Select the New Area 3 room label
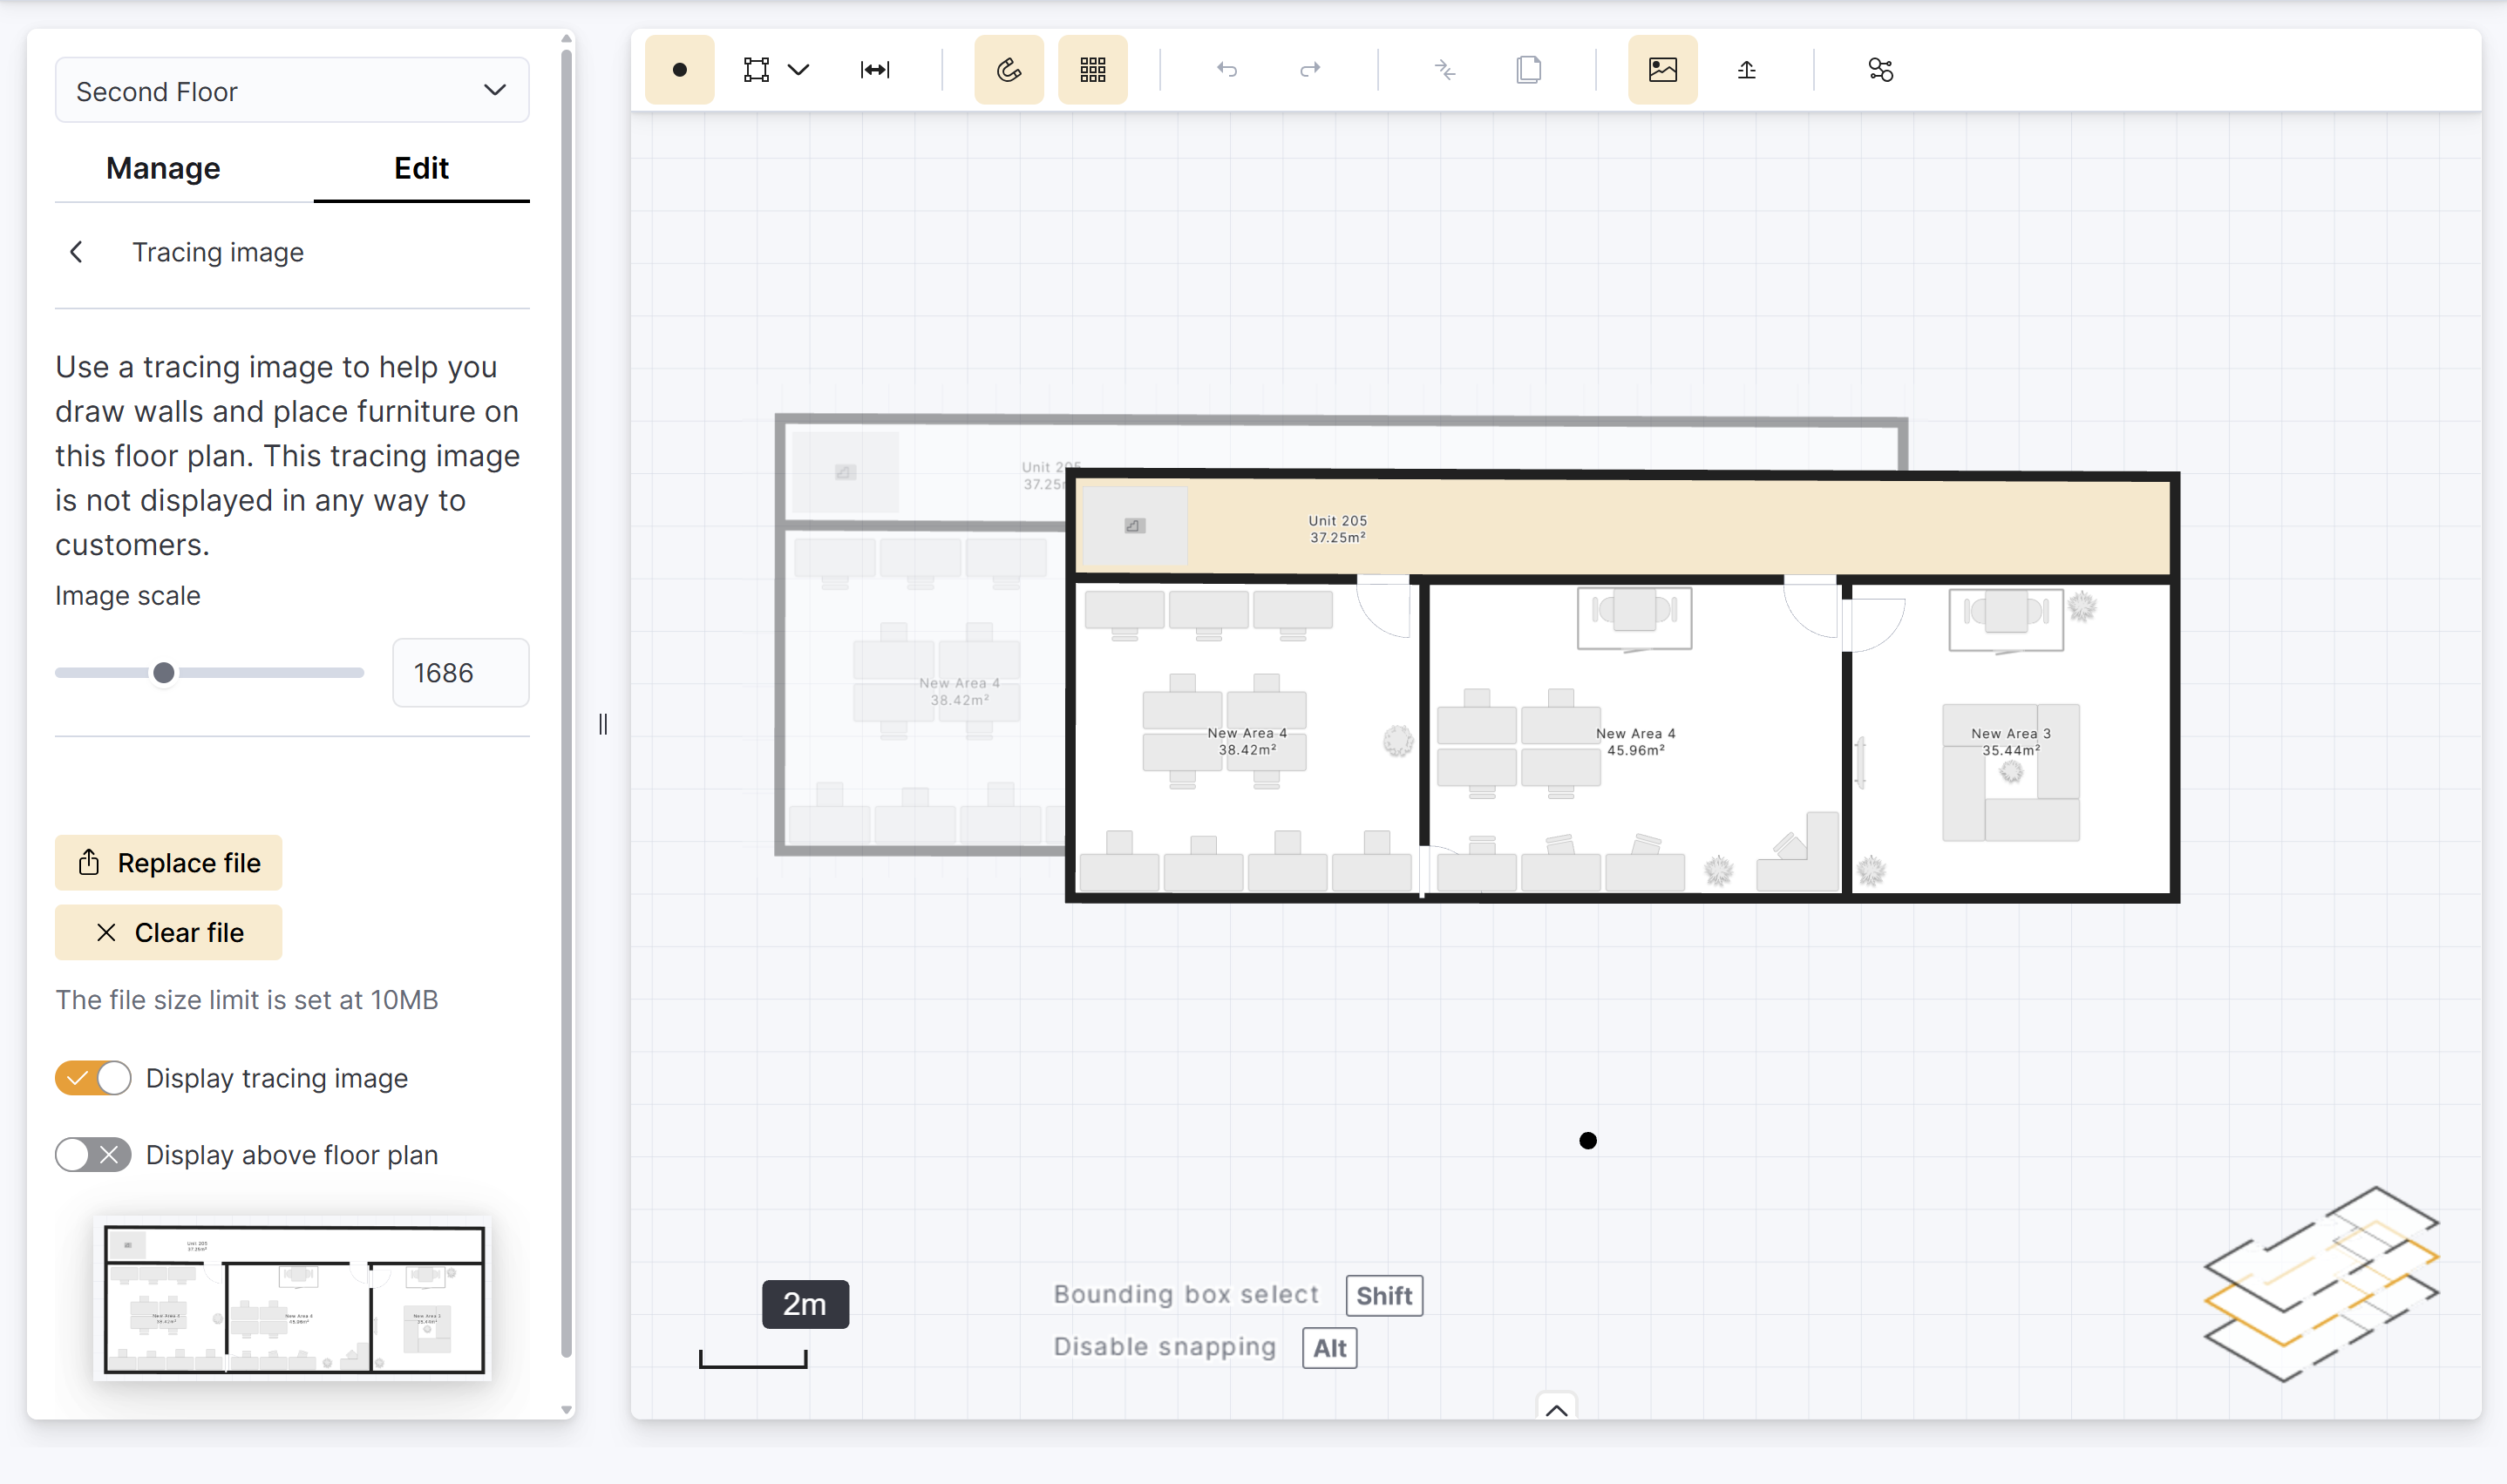This screenshot has height=1484, width=2507. pos(2010,742)
